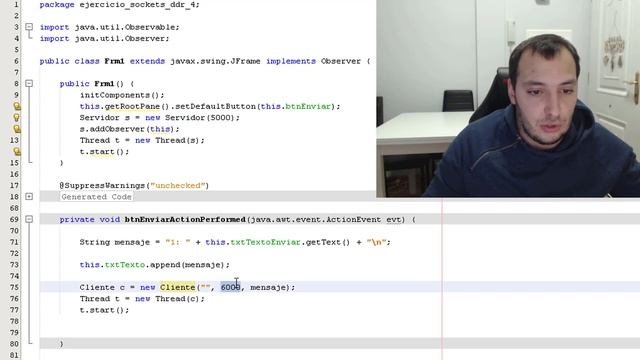
Task: Collapse the import block fold at line 3
Action: [x=29, y=27]
